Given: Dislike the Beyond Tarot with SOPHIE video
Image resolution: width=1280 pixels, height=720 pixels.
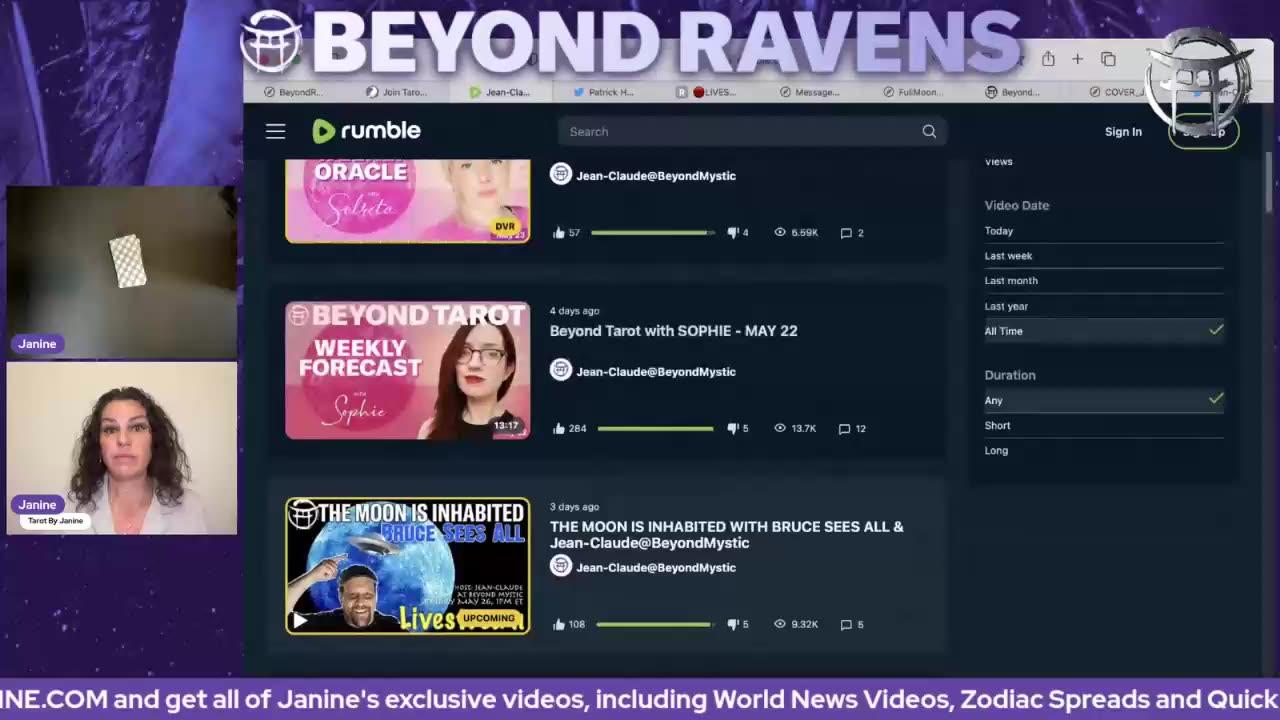Looking at the screenshot, I should click(x=733, y=428).
